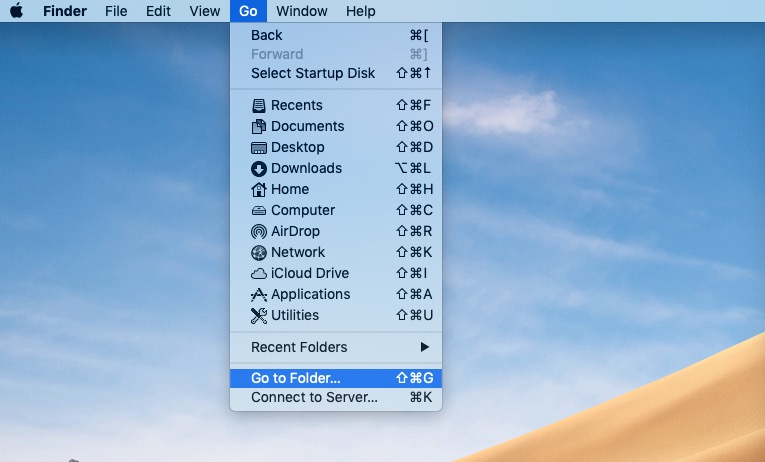Click the ⌥⌘L shortcut for Downloads
Screen dimensions: 765x462
(413, 168)
